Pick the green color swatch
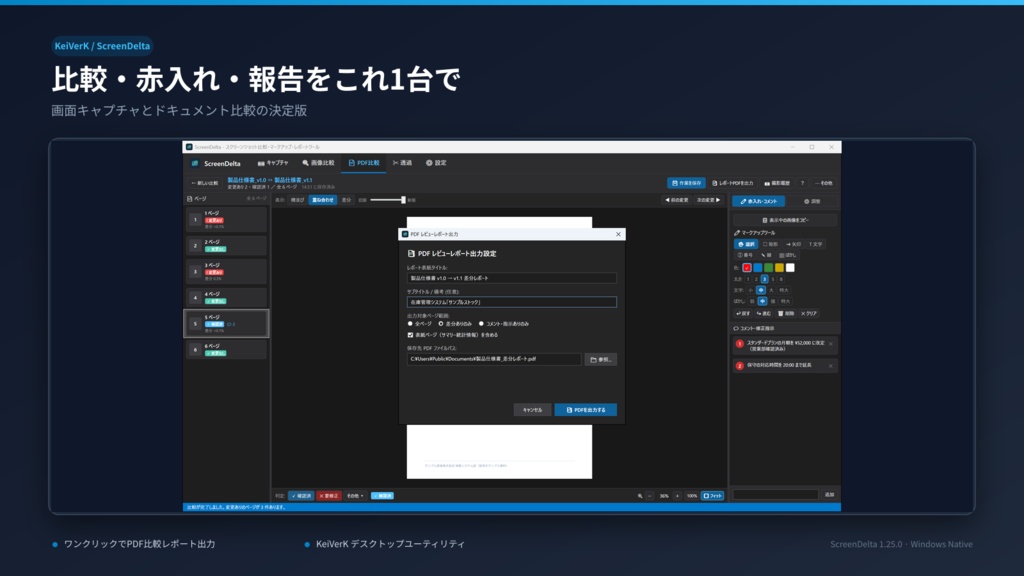The width and height of the screenshot is (1024, 576). [769, 268]
